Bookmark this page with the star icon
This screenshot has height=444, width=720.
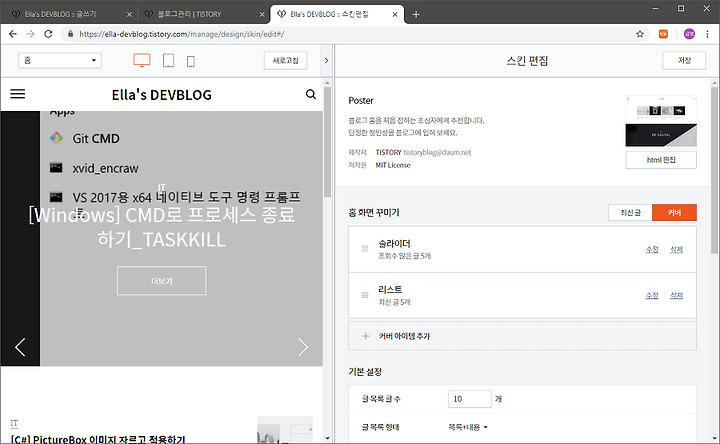pyautogui.click(x=640, y=34)
